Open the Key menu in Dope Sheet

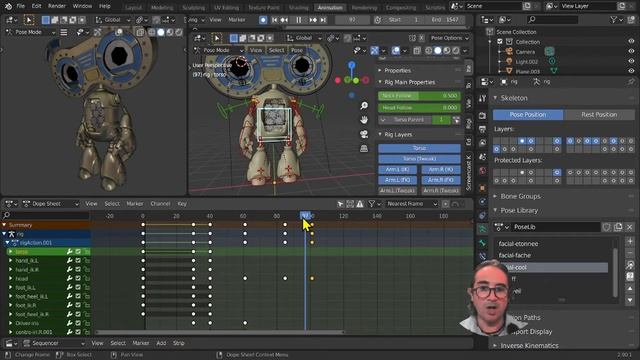[182, 204]
